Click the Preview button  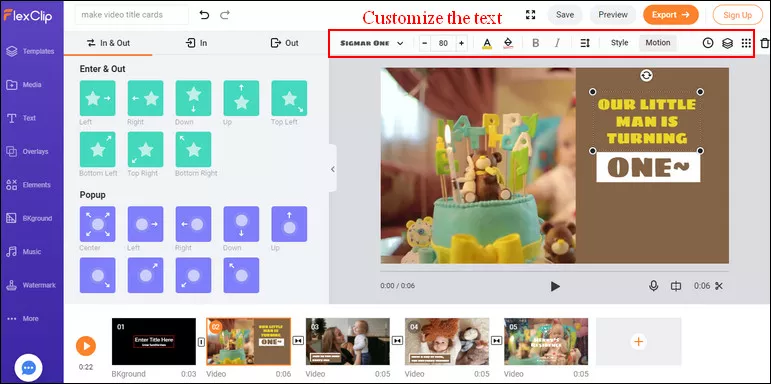613,15
